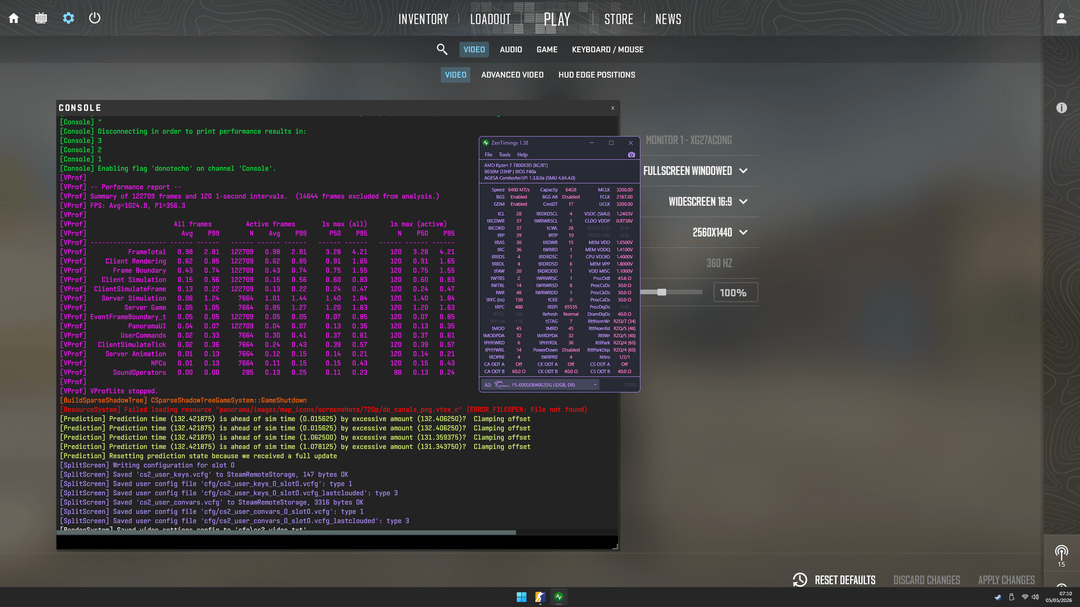
Task: Go to the home screen icon
Action: 14,19
